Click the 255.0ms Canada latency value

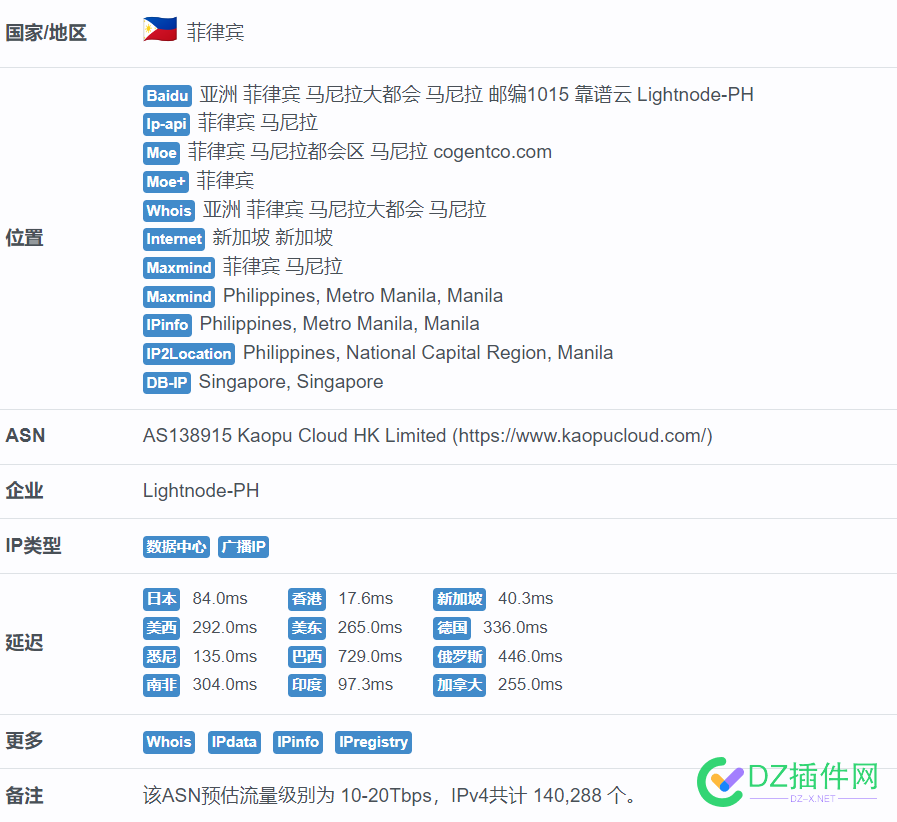pos(530,685)
